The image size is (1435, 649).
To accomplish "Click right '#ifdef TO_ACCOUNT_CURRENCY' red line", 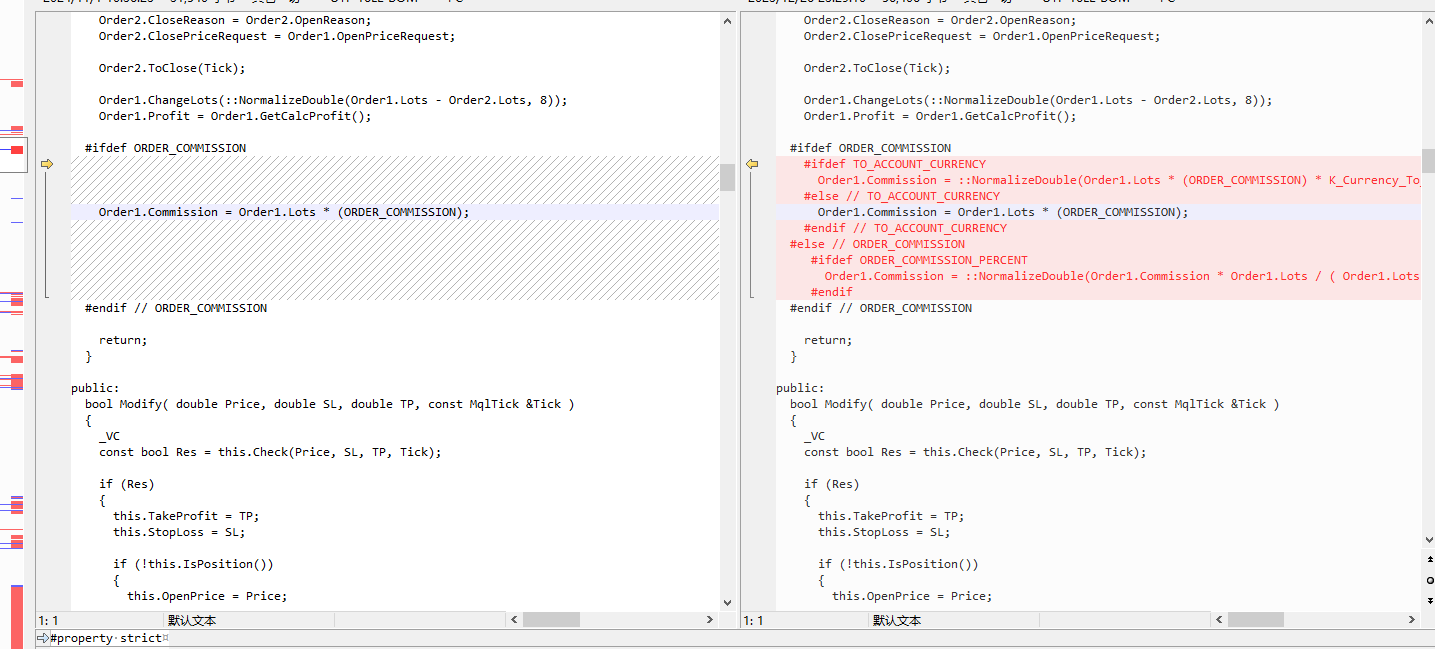I will [894, 164].
